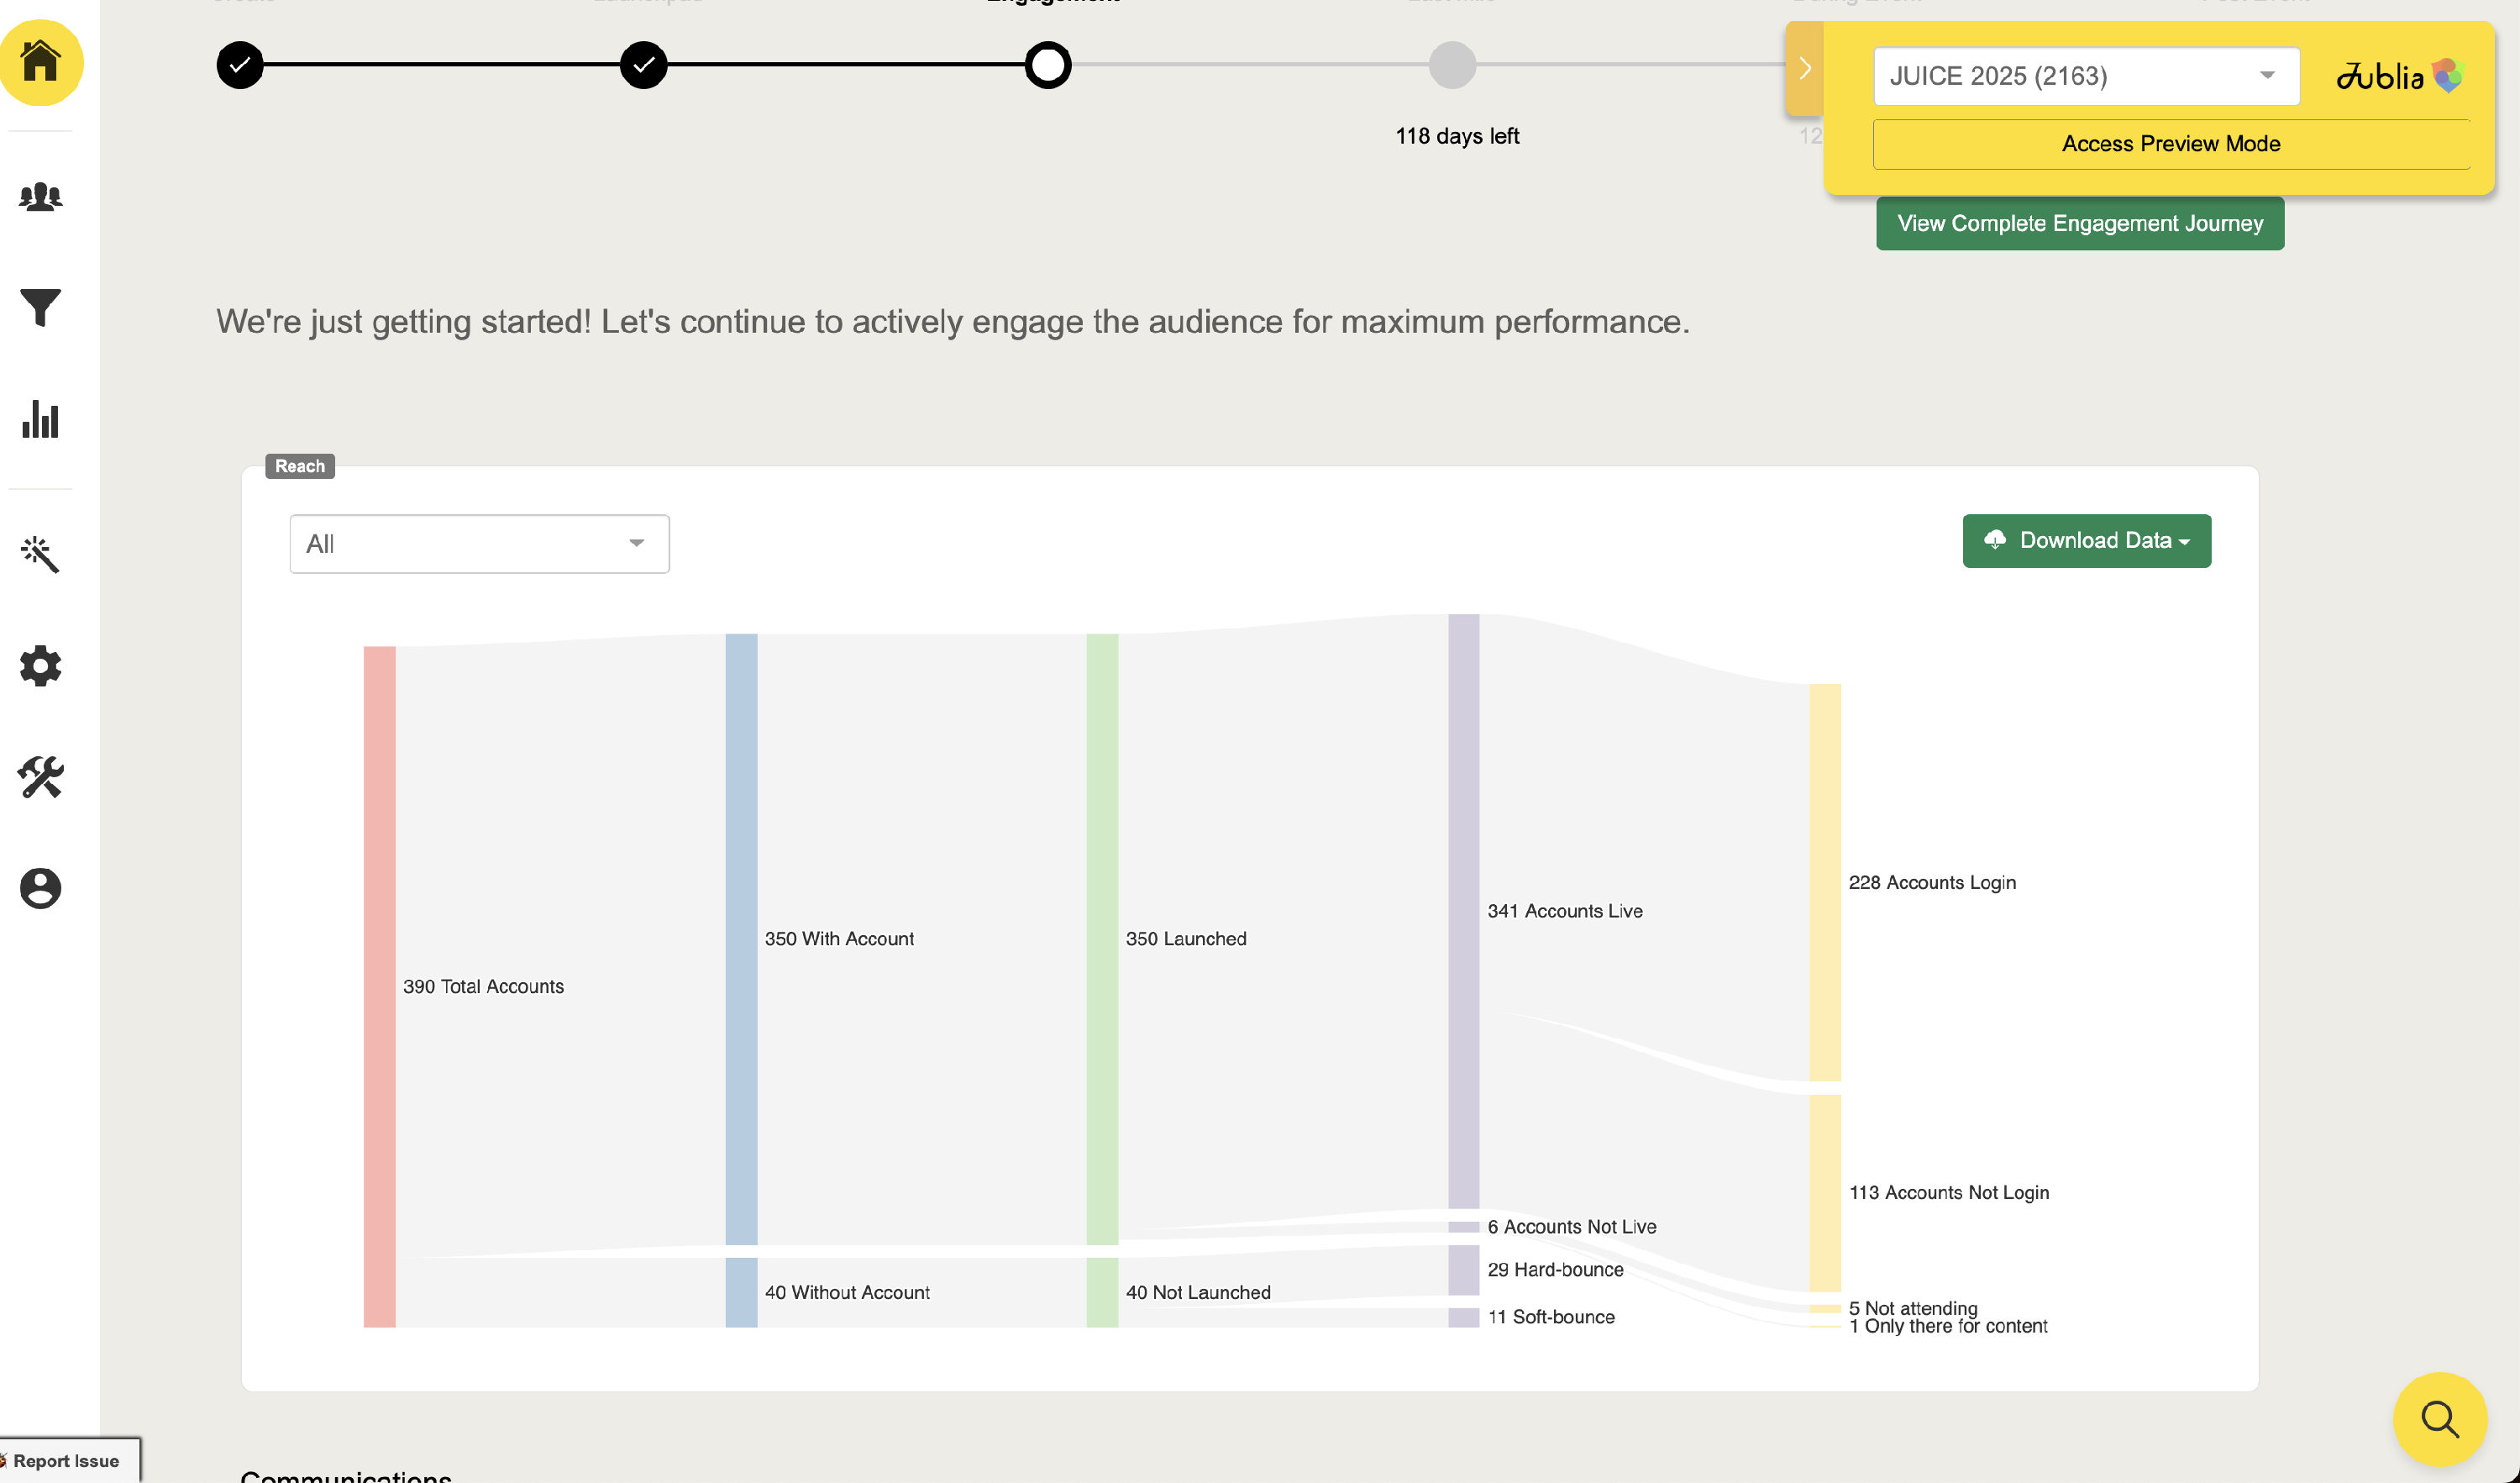Select the current Engagement stage circle marker
The height and width of the screenshot is (1483, 2520).
point(1047,65)
